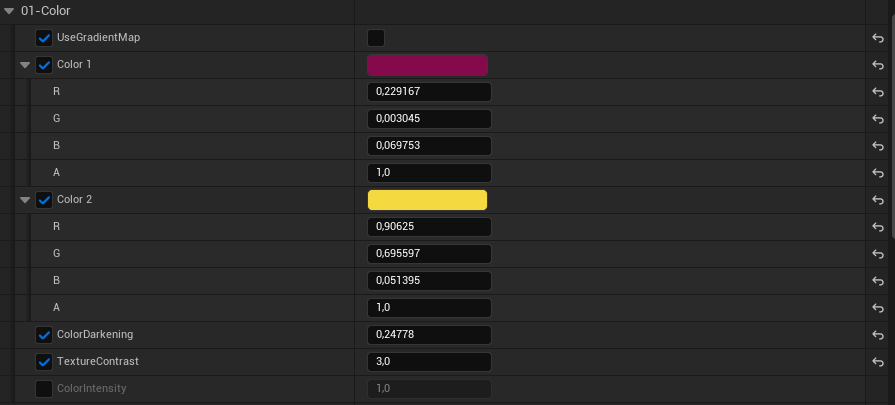Collapse the Color 1 channel rows
The image size is (895, 405).
coord(25,65)
